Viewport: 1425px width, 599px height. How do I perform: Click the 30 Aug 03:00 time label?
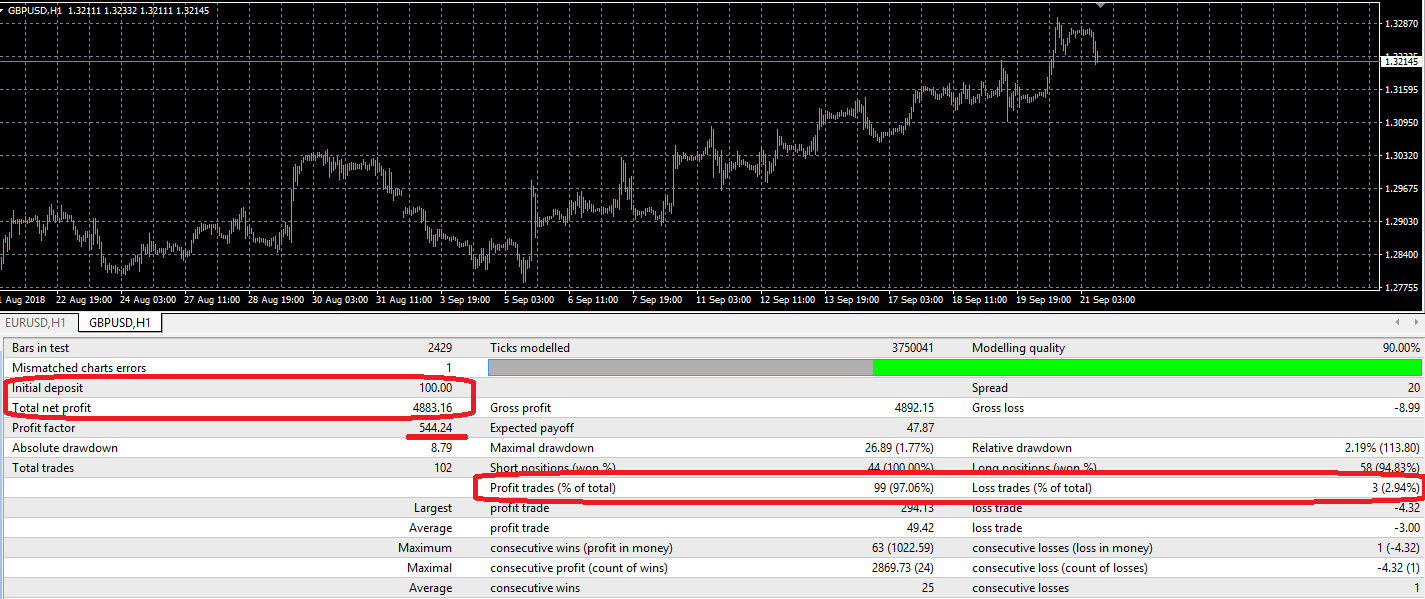[x=342, y=299]
